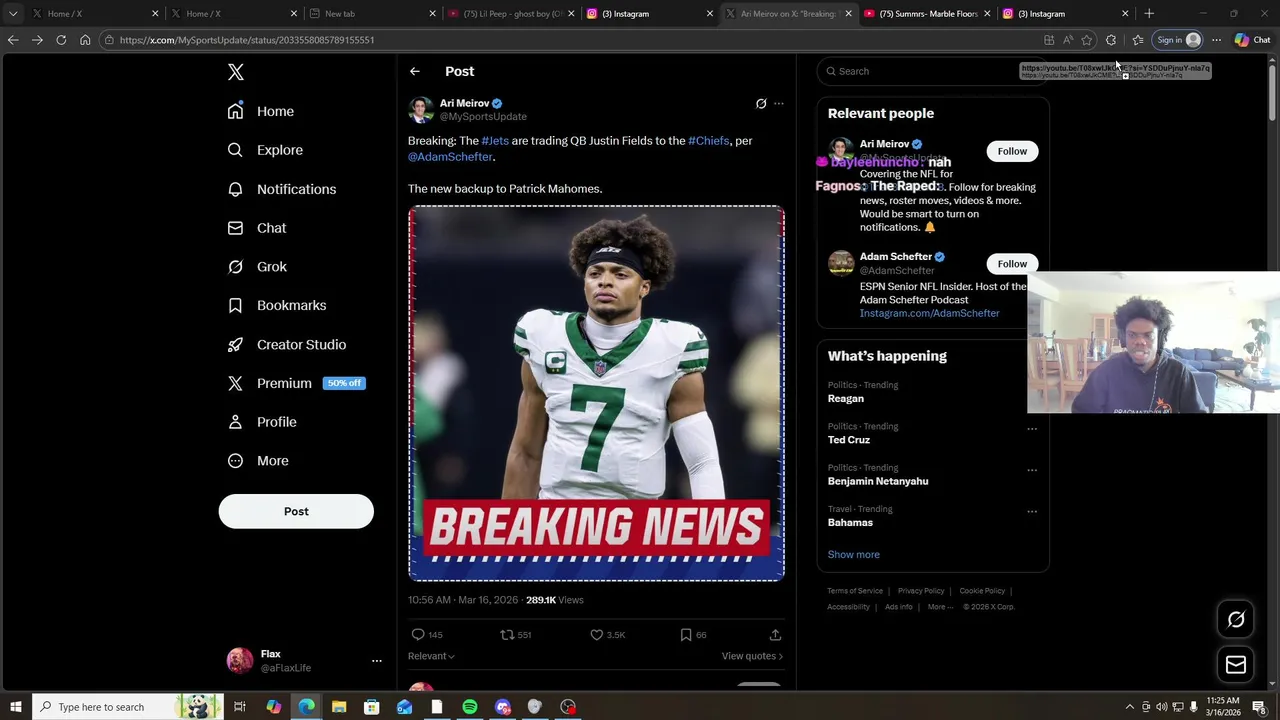This screenshot has height=720, width=1280.
Task: Click browser Sign in button
Action: (x=1179, y=40)
